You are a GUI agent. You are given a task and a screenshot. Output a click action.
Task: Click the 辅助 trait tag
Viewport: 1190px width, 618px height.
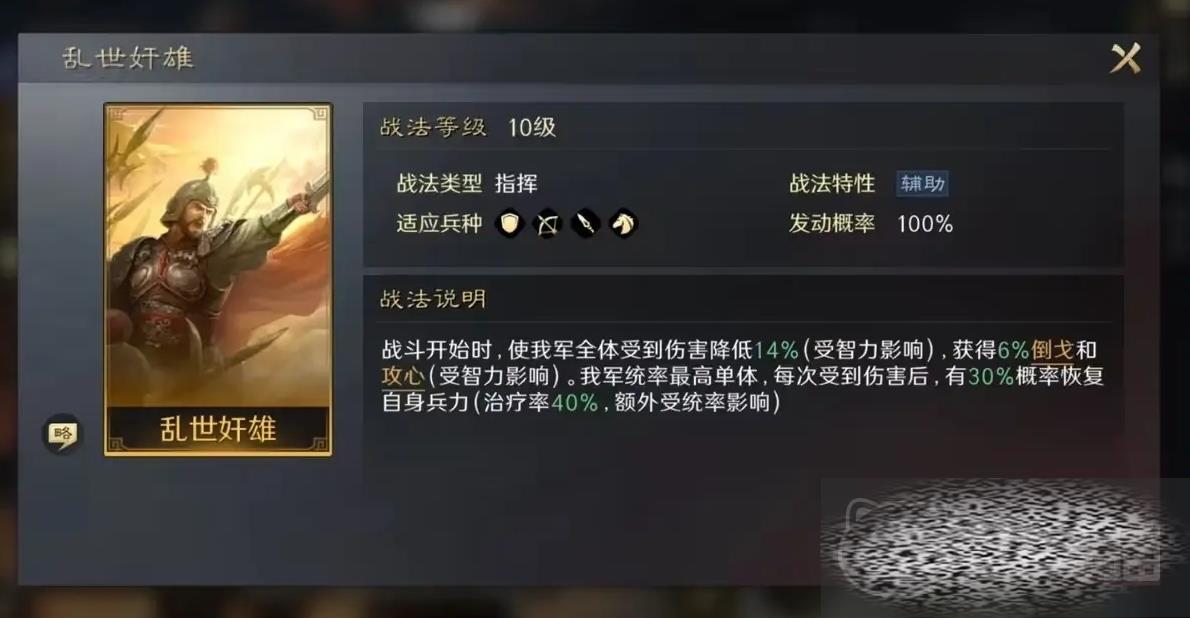(922, 184)
